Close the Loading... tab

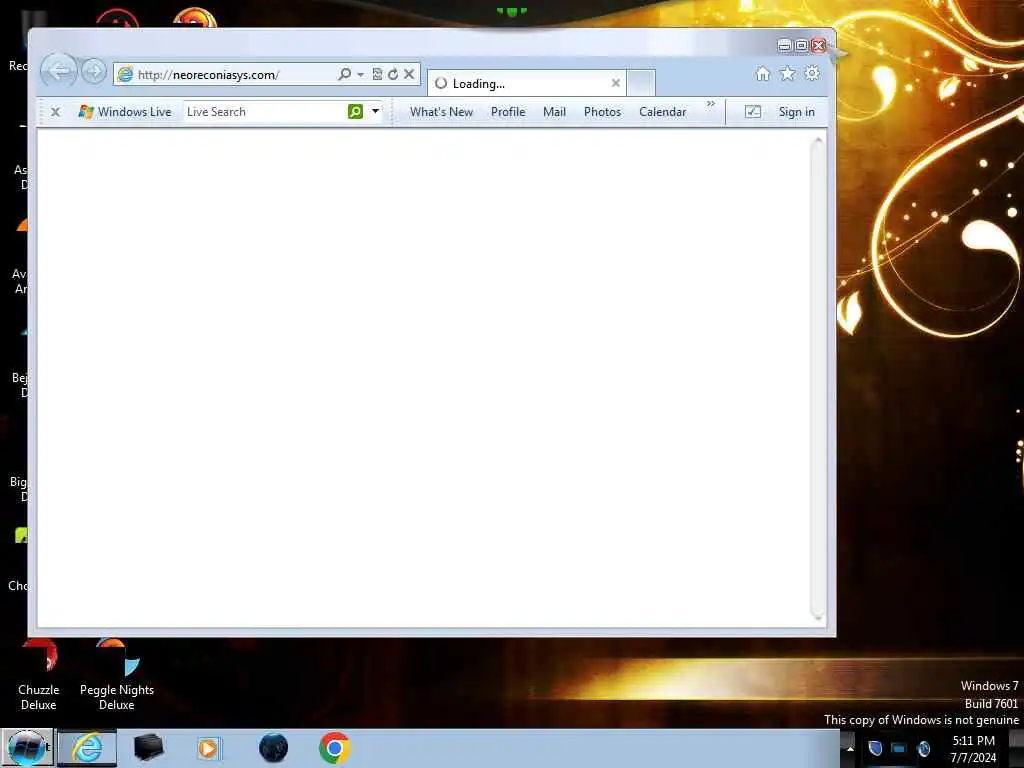point(615,83)
